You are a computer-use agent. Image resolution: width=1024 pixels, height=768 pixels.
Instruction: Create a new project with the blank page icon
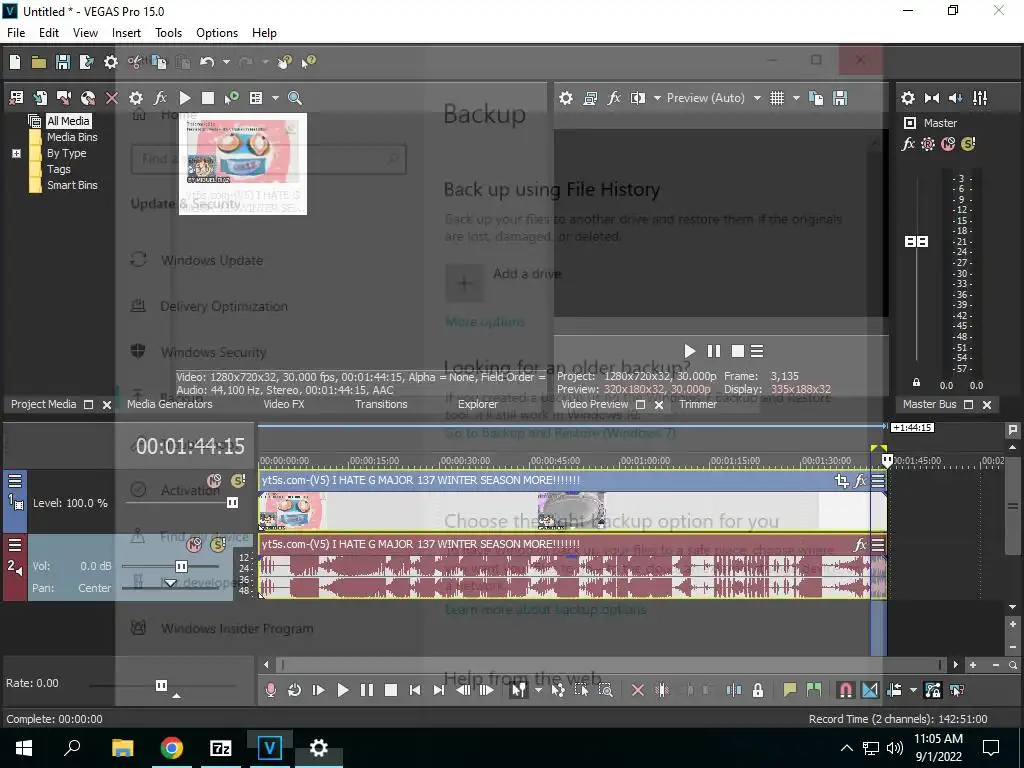pos(15,62)
